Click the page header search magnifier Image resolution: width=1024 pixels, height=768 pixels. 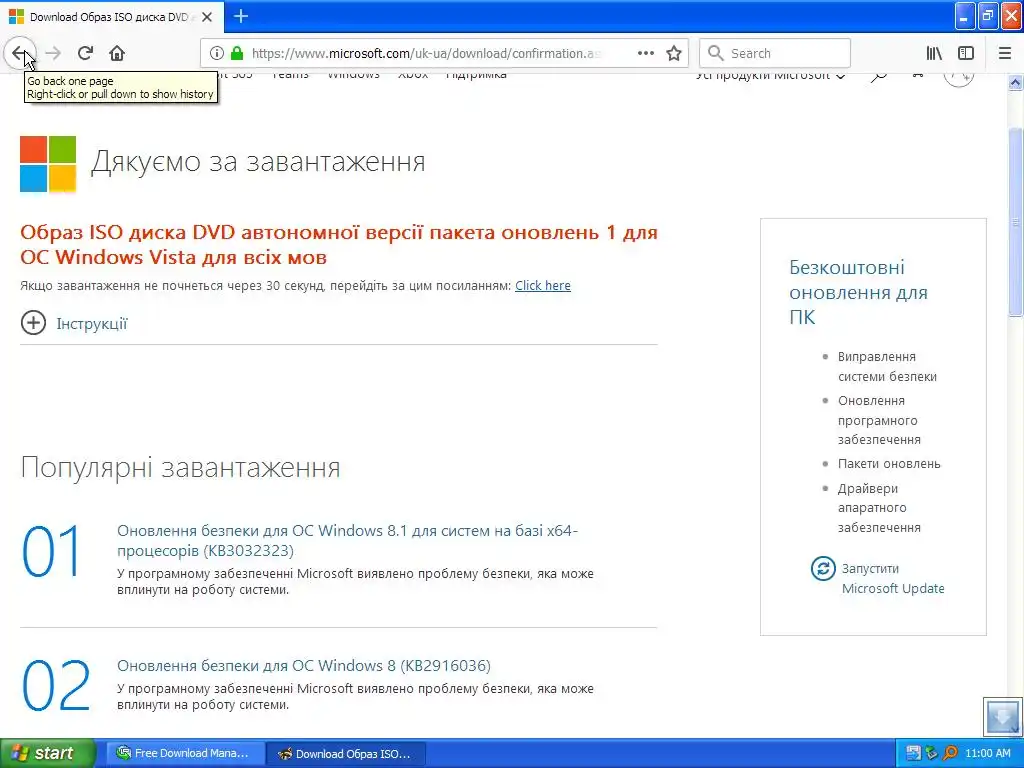(x=879, y=76)
